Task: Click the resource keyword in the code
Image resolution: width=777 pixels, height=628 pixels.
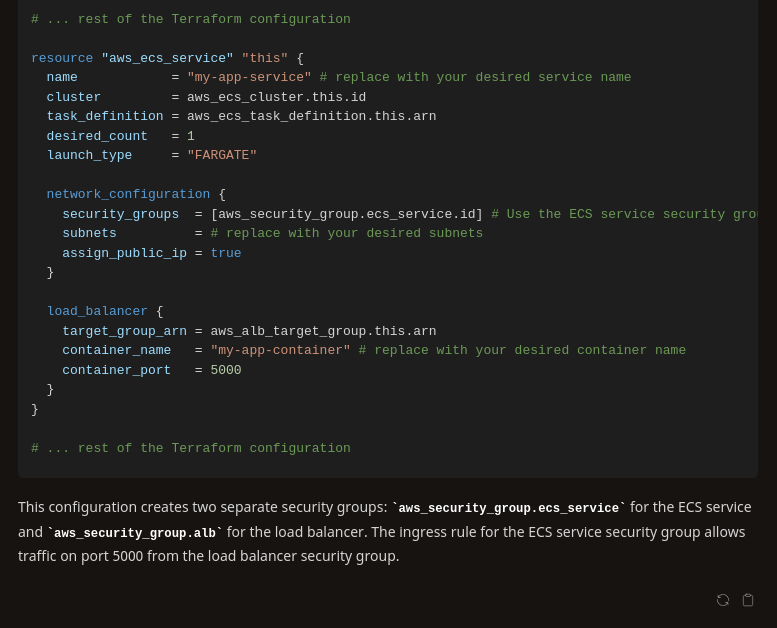Action: coord(62,58)
